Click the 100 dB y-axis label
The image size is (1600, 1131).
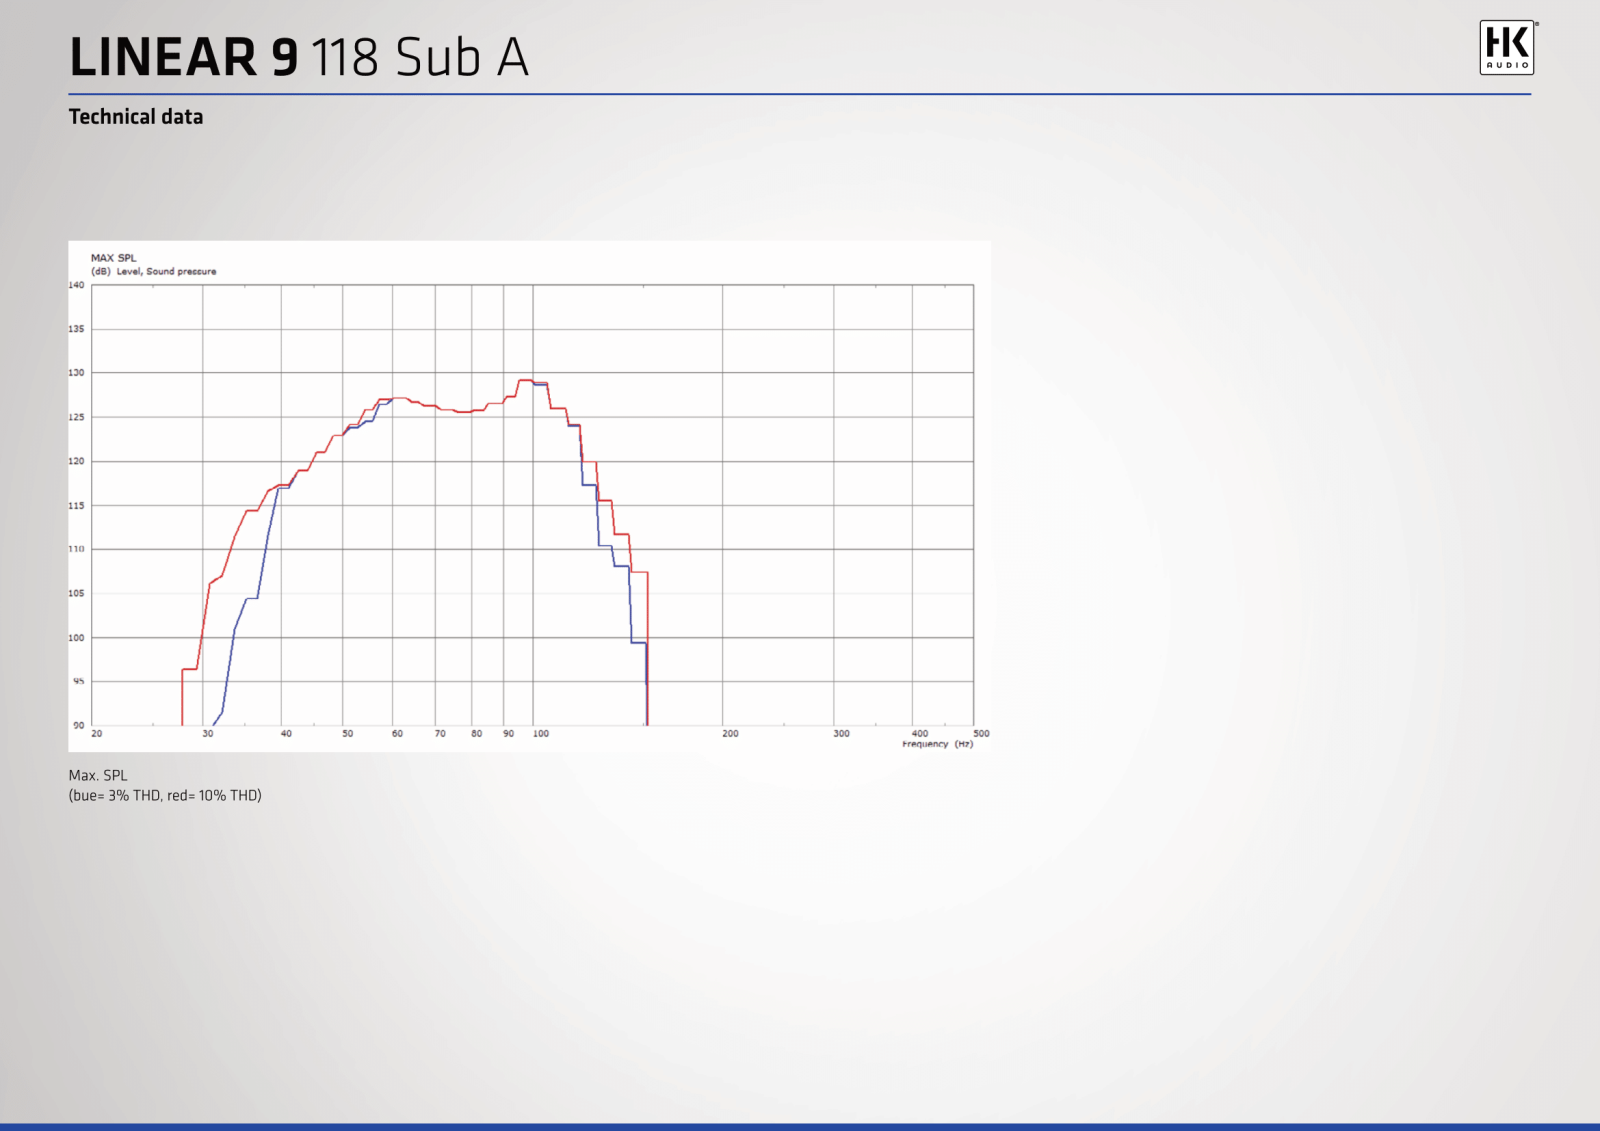point(77,638)
